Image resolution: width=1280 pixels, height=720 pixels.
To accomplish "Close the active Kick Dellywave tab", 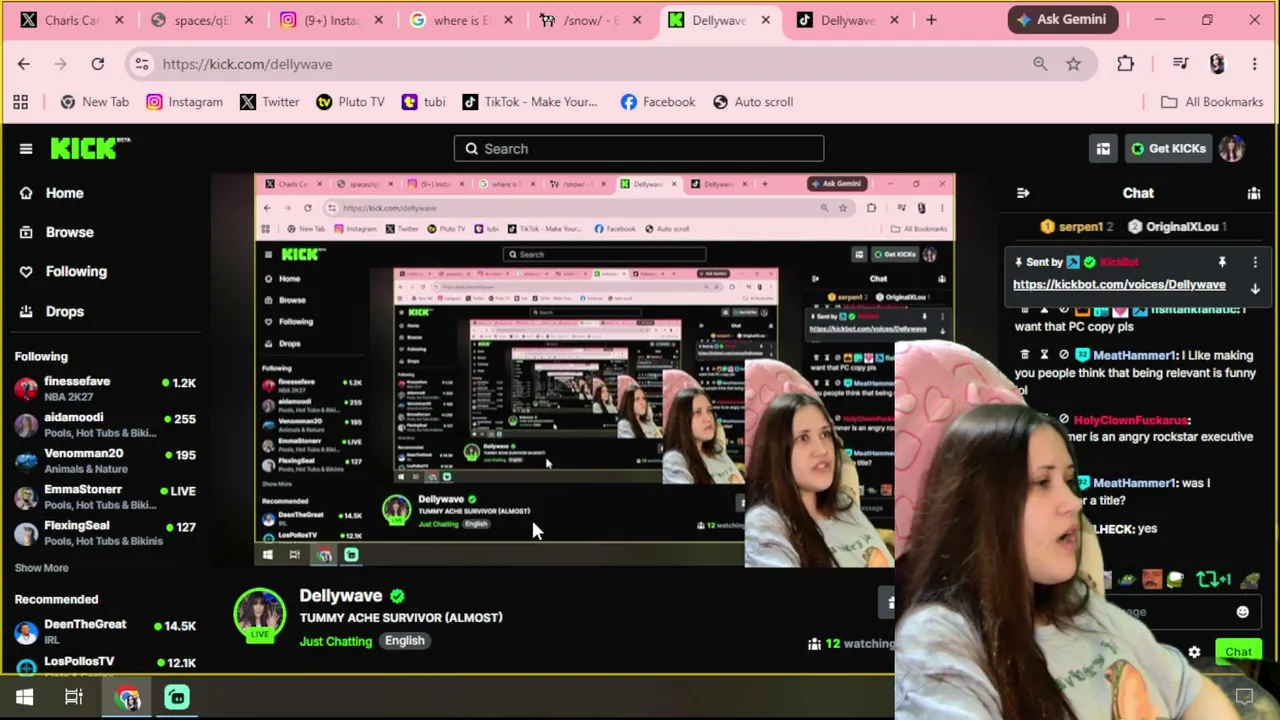I will click(766, 20).
